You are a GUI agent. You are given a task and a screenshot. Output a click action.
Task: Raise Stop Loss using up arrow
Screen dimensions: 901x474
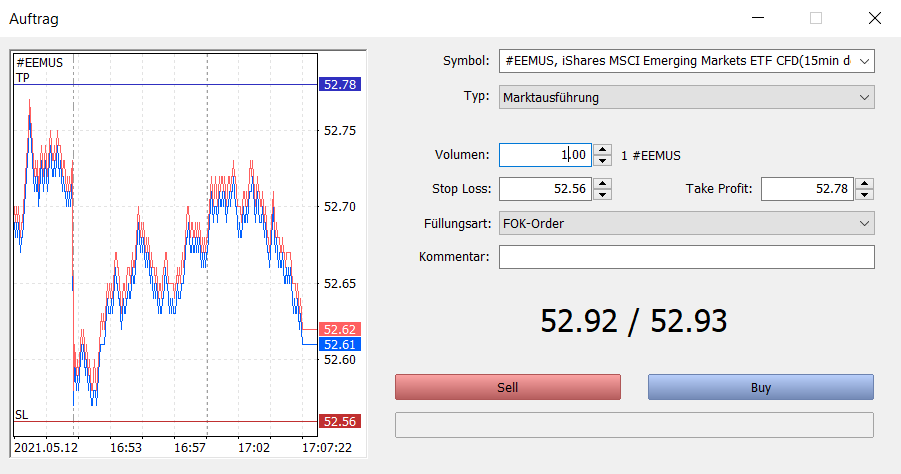click(602, 184)
